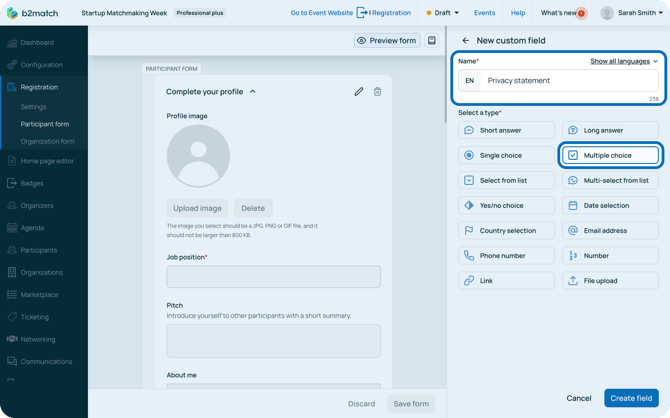Open the Events menu in top bar

click(484, 13)
